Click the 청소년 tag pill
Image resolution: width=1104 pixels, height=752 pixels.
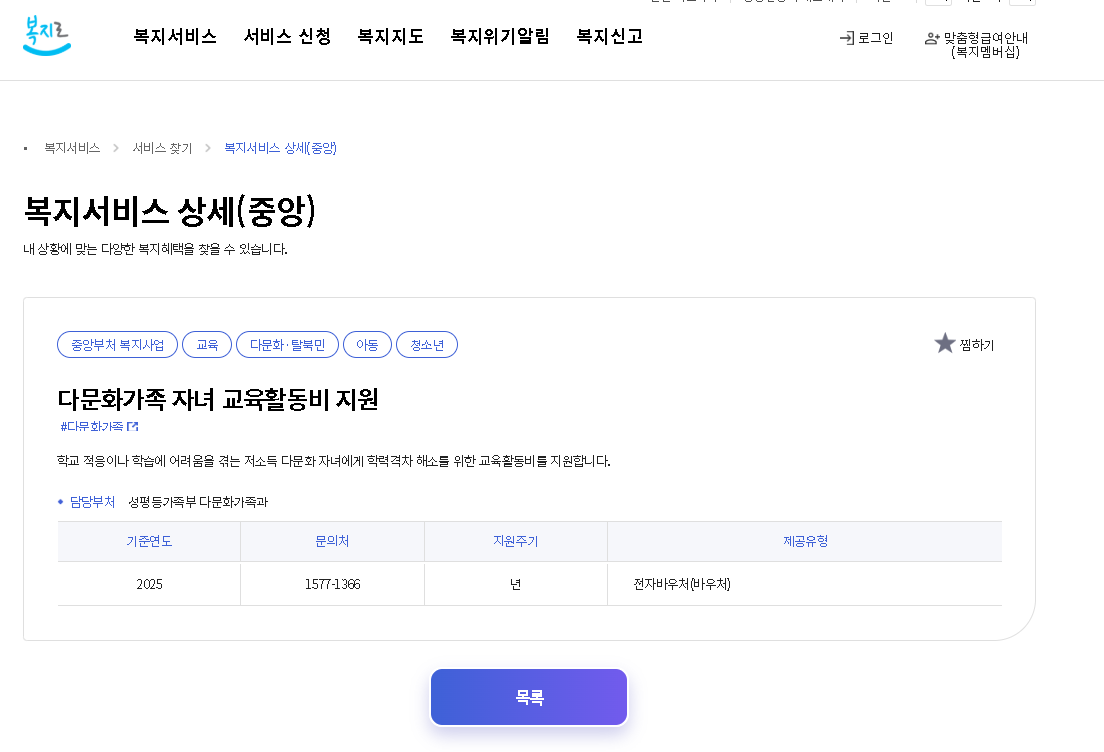coord(427,344)
